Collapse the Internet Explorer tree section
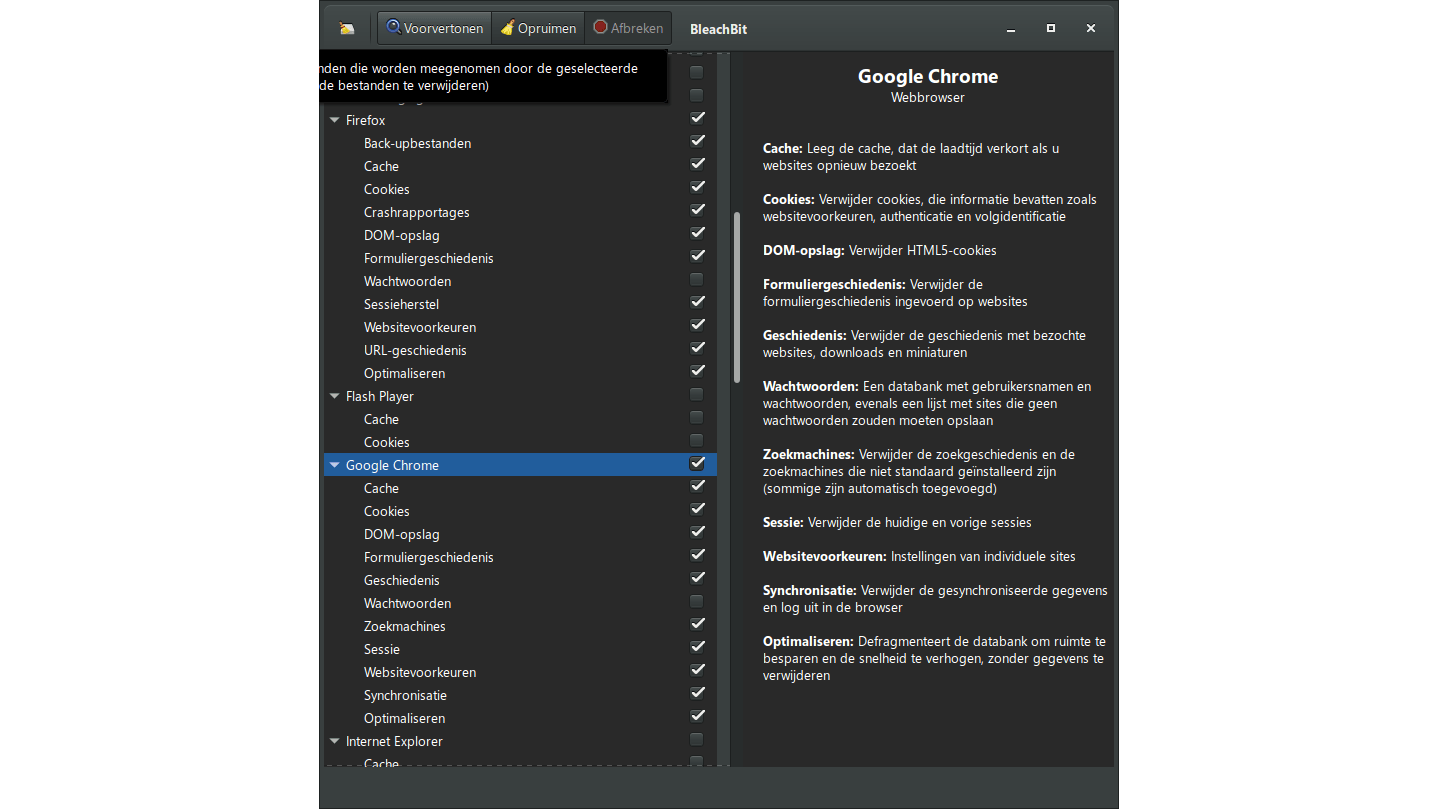 pos(335,741)
